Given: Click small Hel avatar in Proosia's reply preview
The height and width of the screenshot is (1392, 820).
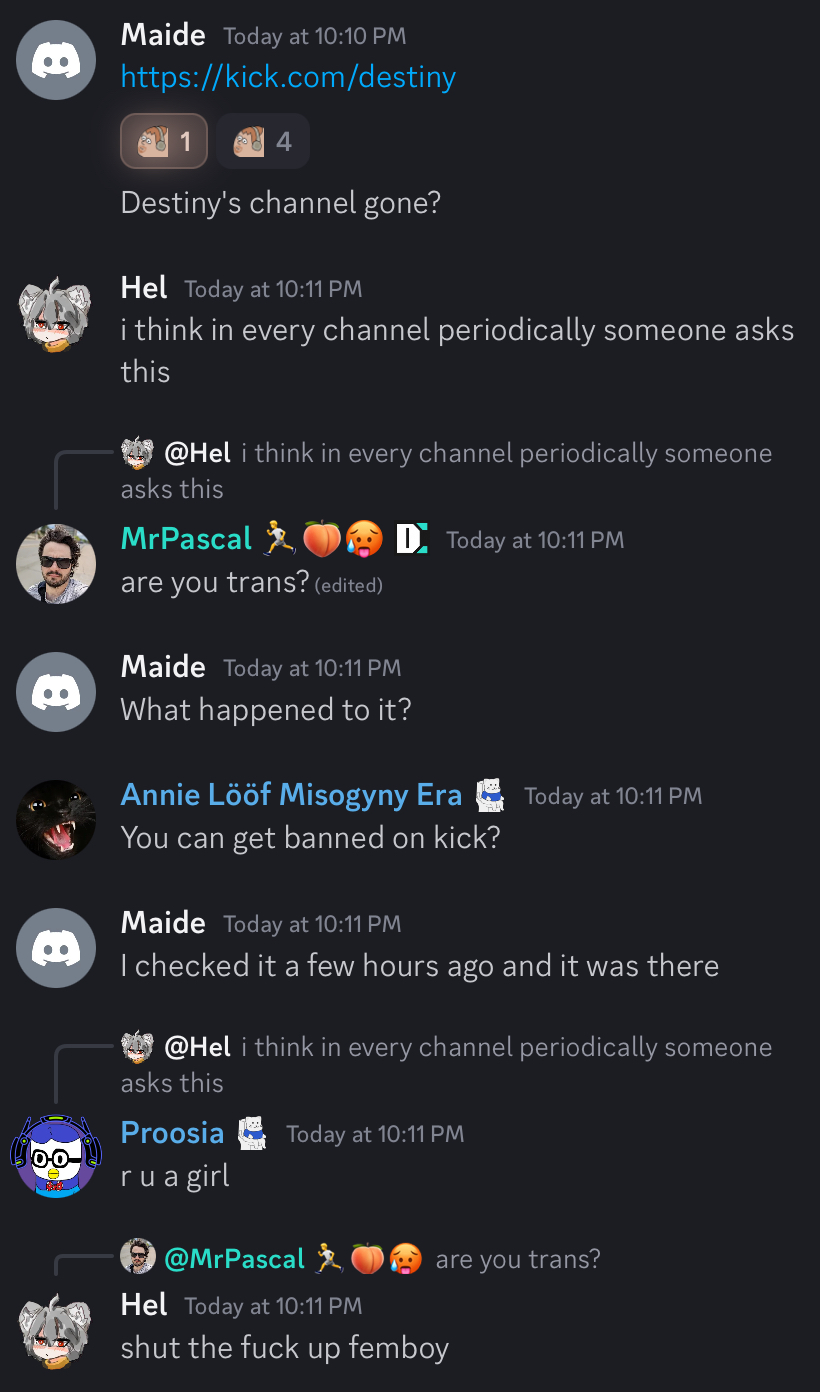Looking at the screenshot, I should (138, 1047).
